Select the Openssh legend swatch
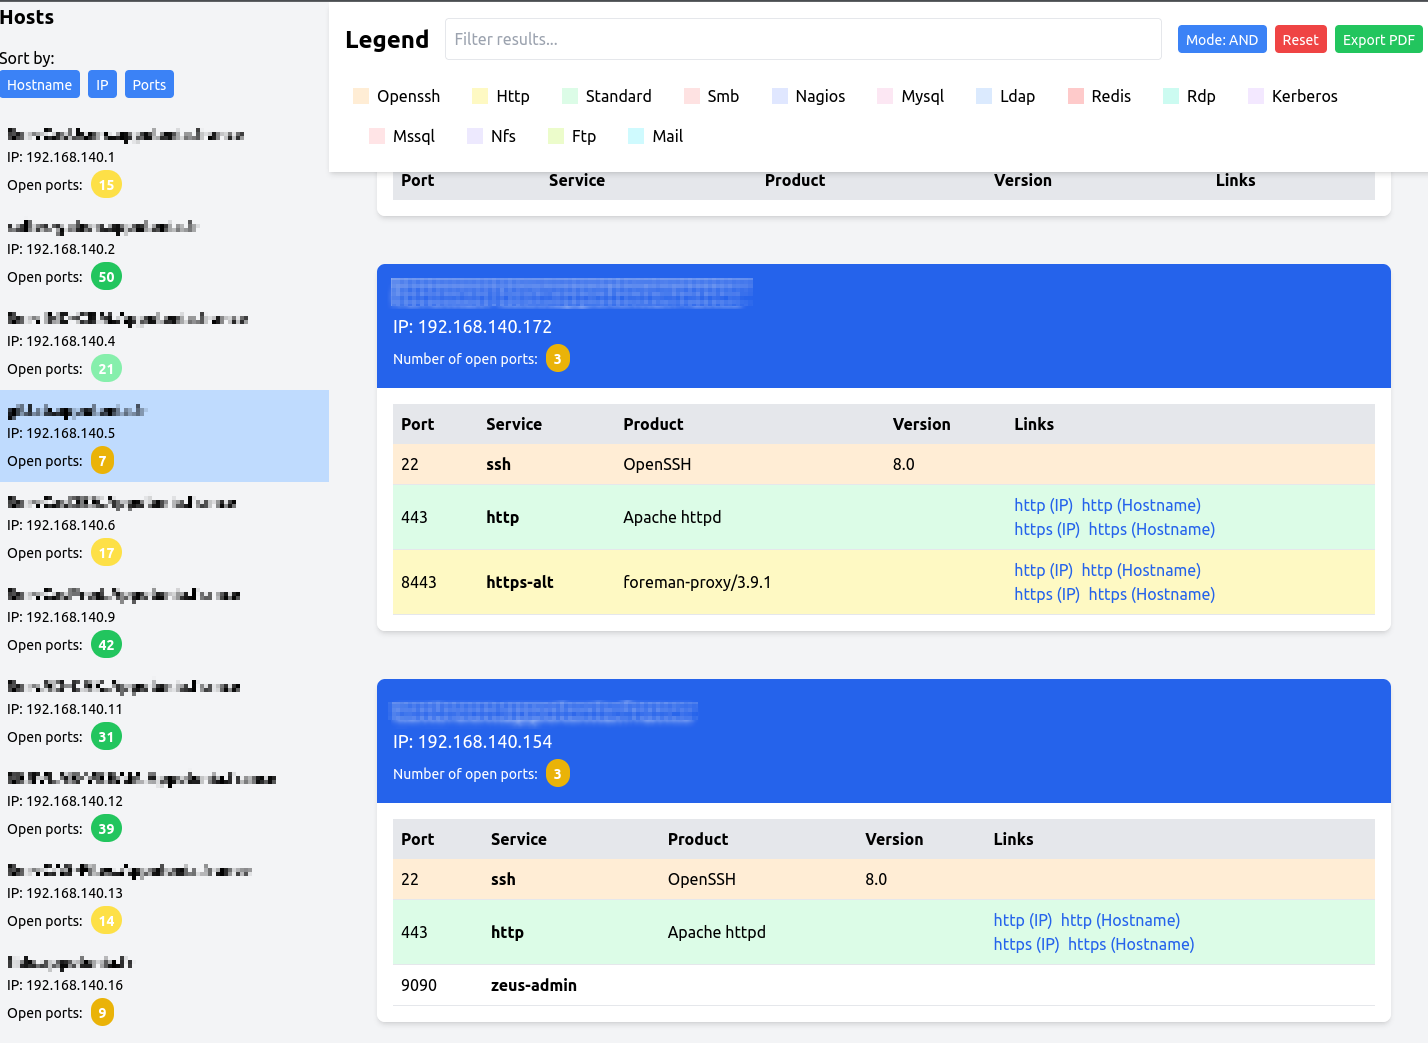Viewport: 1428px width, 1043px height. point(361,96)
